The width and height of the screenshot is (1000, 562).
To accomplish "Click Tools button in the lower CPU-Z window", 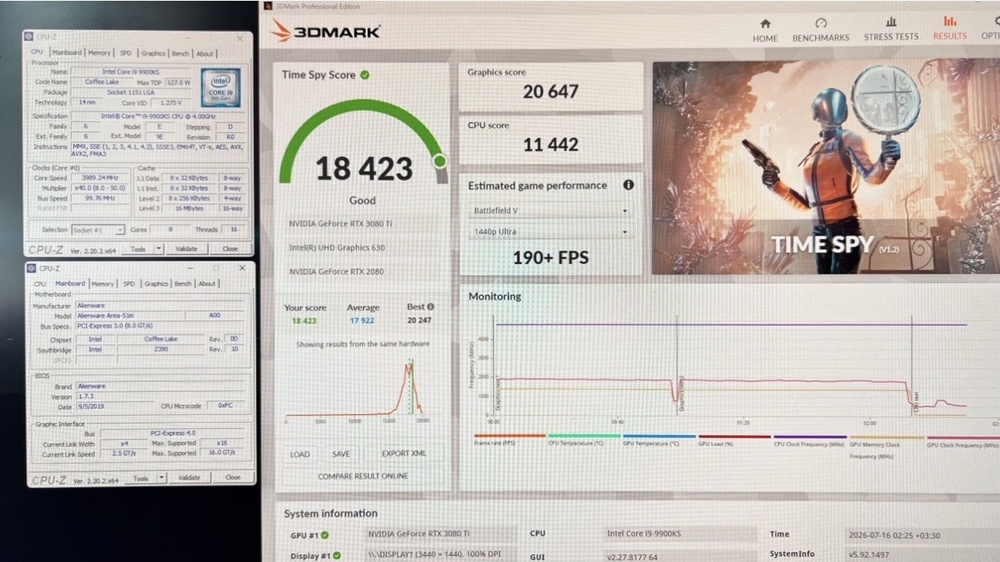I will [141, 478].
